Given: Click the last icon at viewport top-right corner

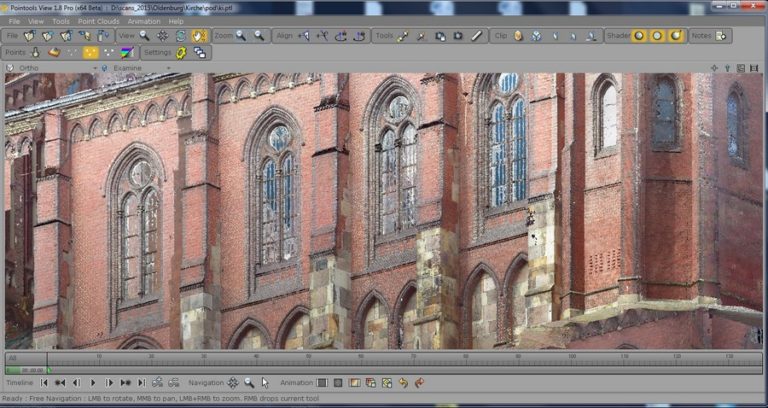Looking at the screenshot, I should 754,68.
